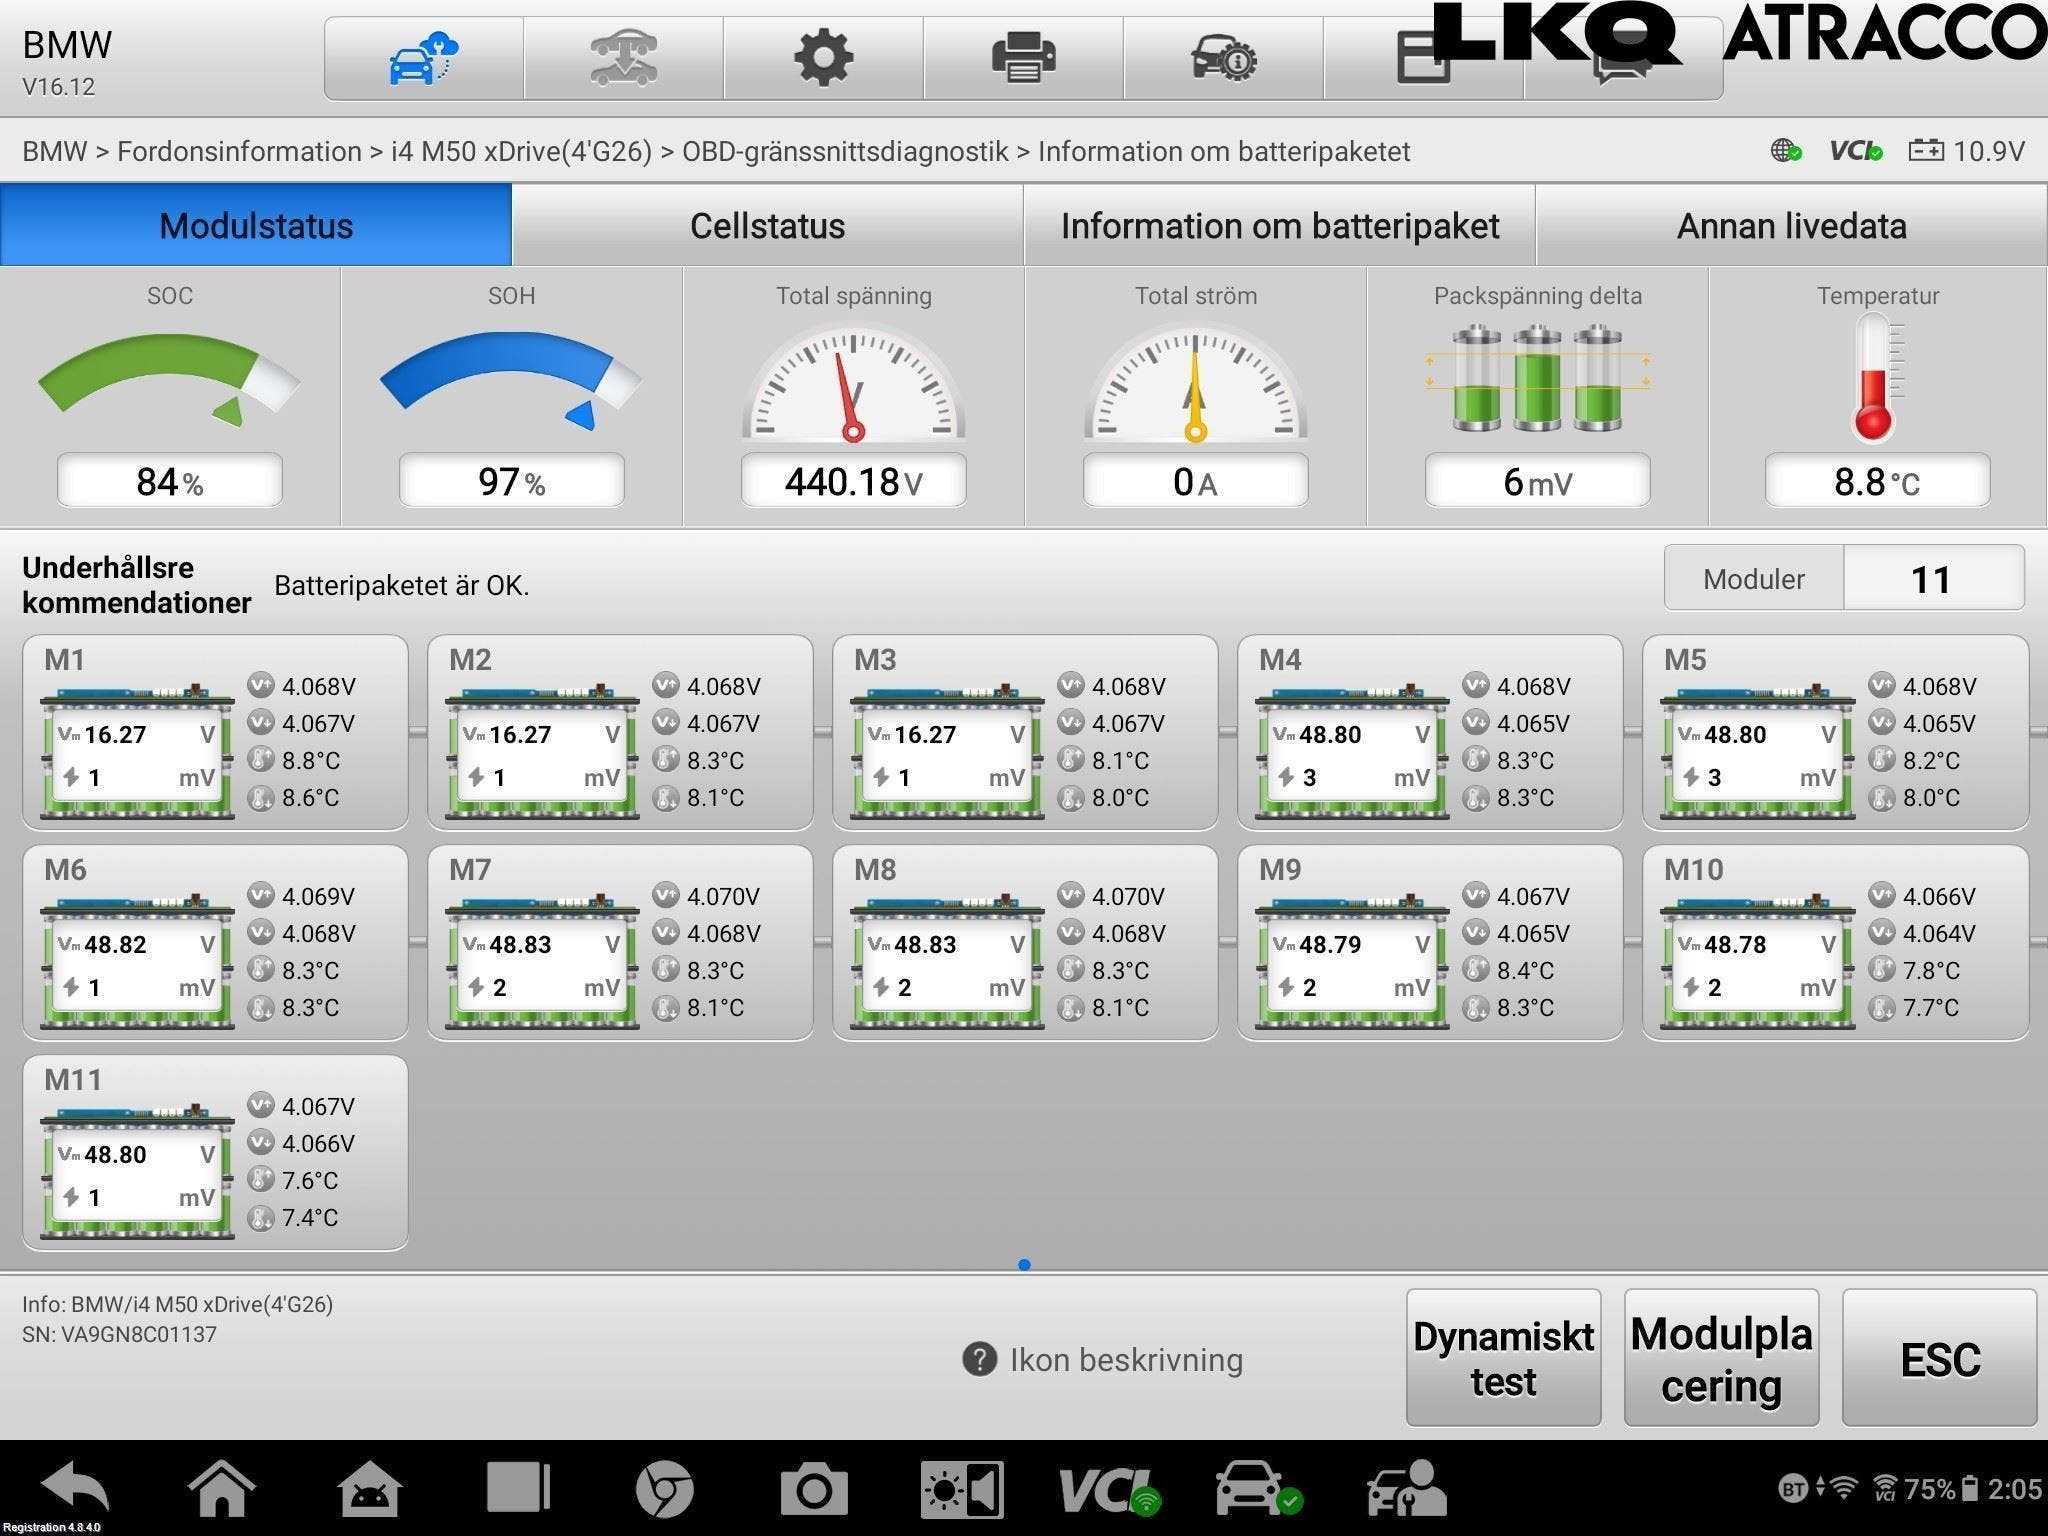Open the camera screenshot icon
Viewport: 2048px width, 1536px height.
813,1489
